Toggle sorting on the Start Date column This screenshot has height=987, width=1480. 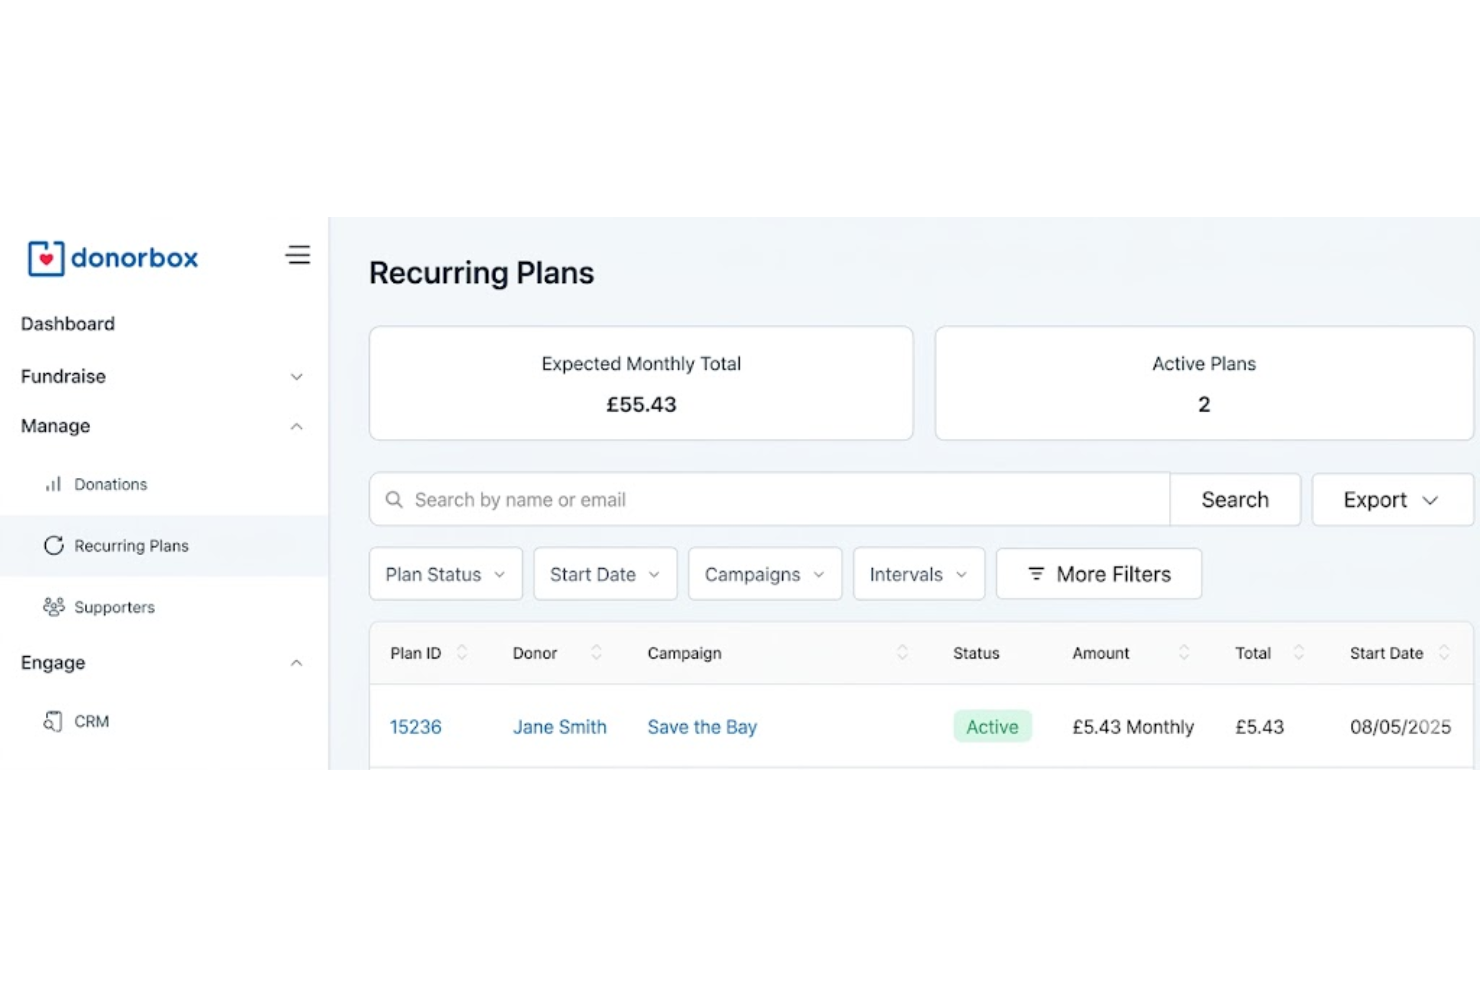[1444, 652]
